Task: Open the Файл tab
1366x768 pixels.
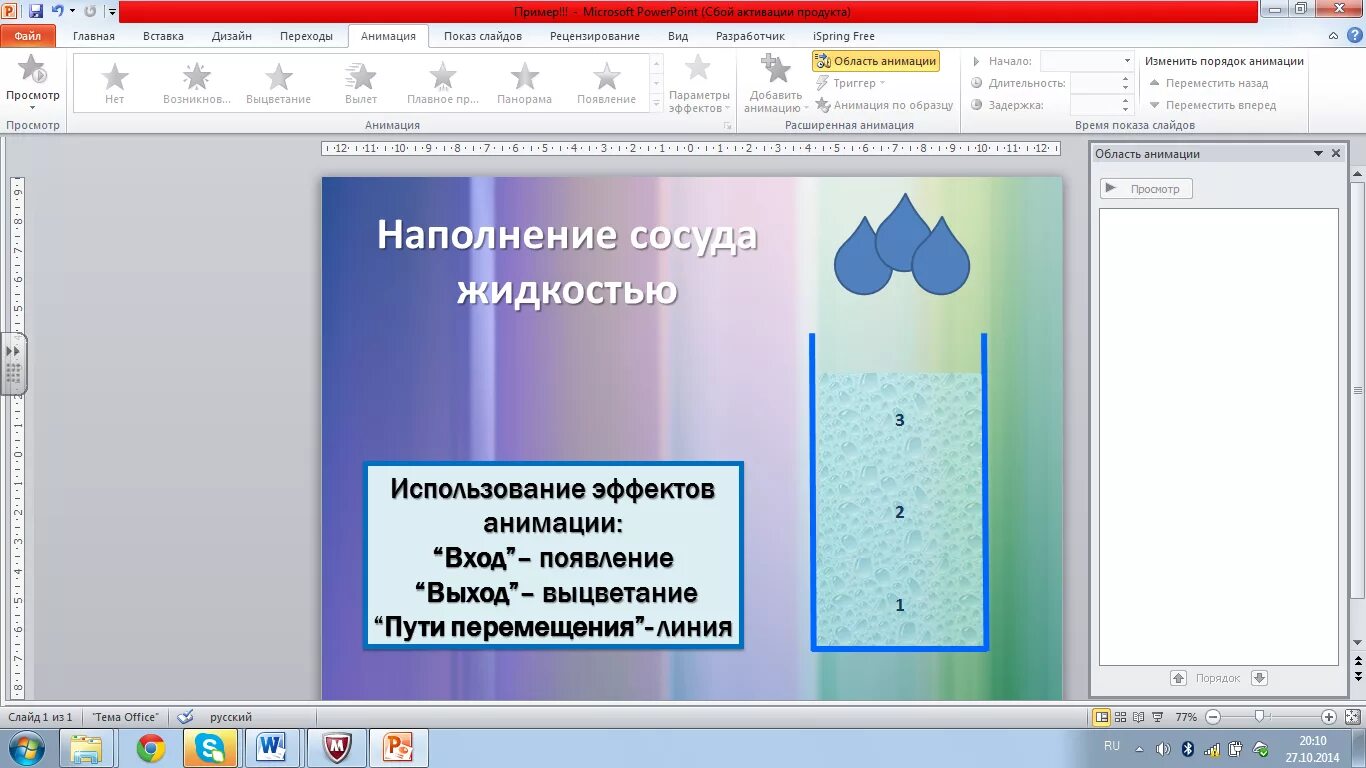Action: pyautogui.click(x=28, y=36)
